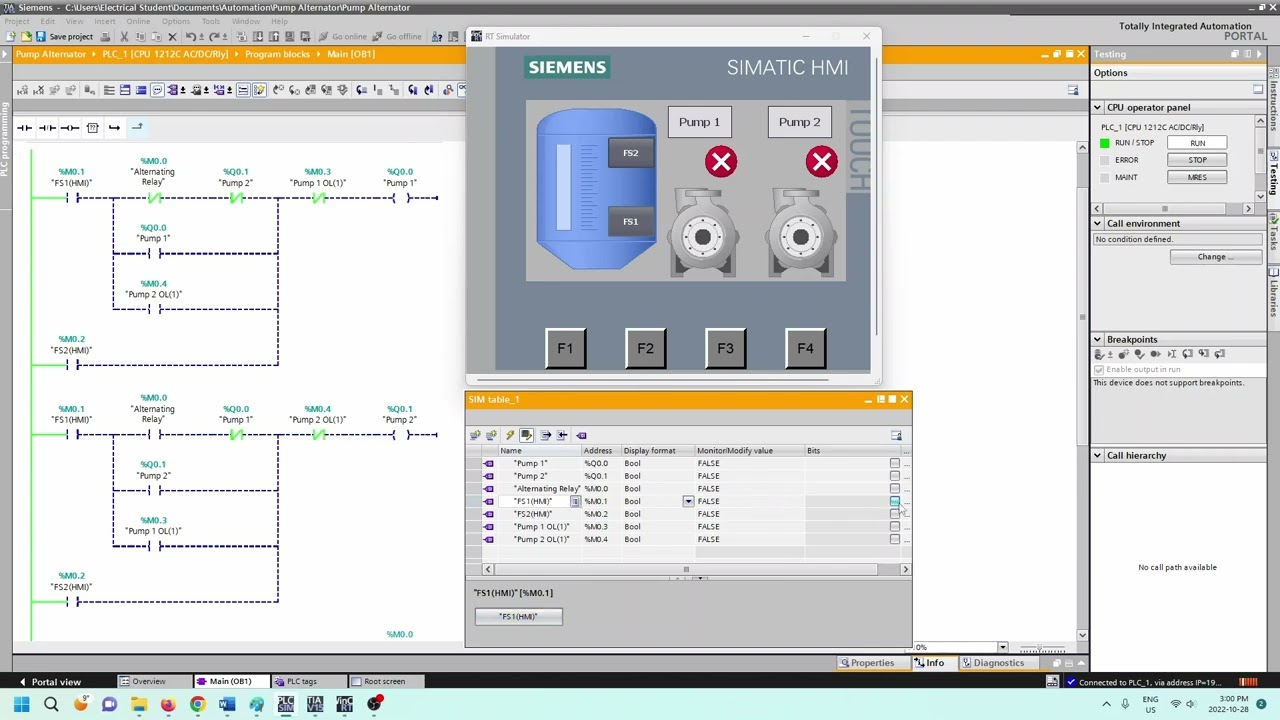This screenshot has height=720, width=1280.
Task: Click the Redo arrow icon
Action: click(x=213, y=36)
